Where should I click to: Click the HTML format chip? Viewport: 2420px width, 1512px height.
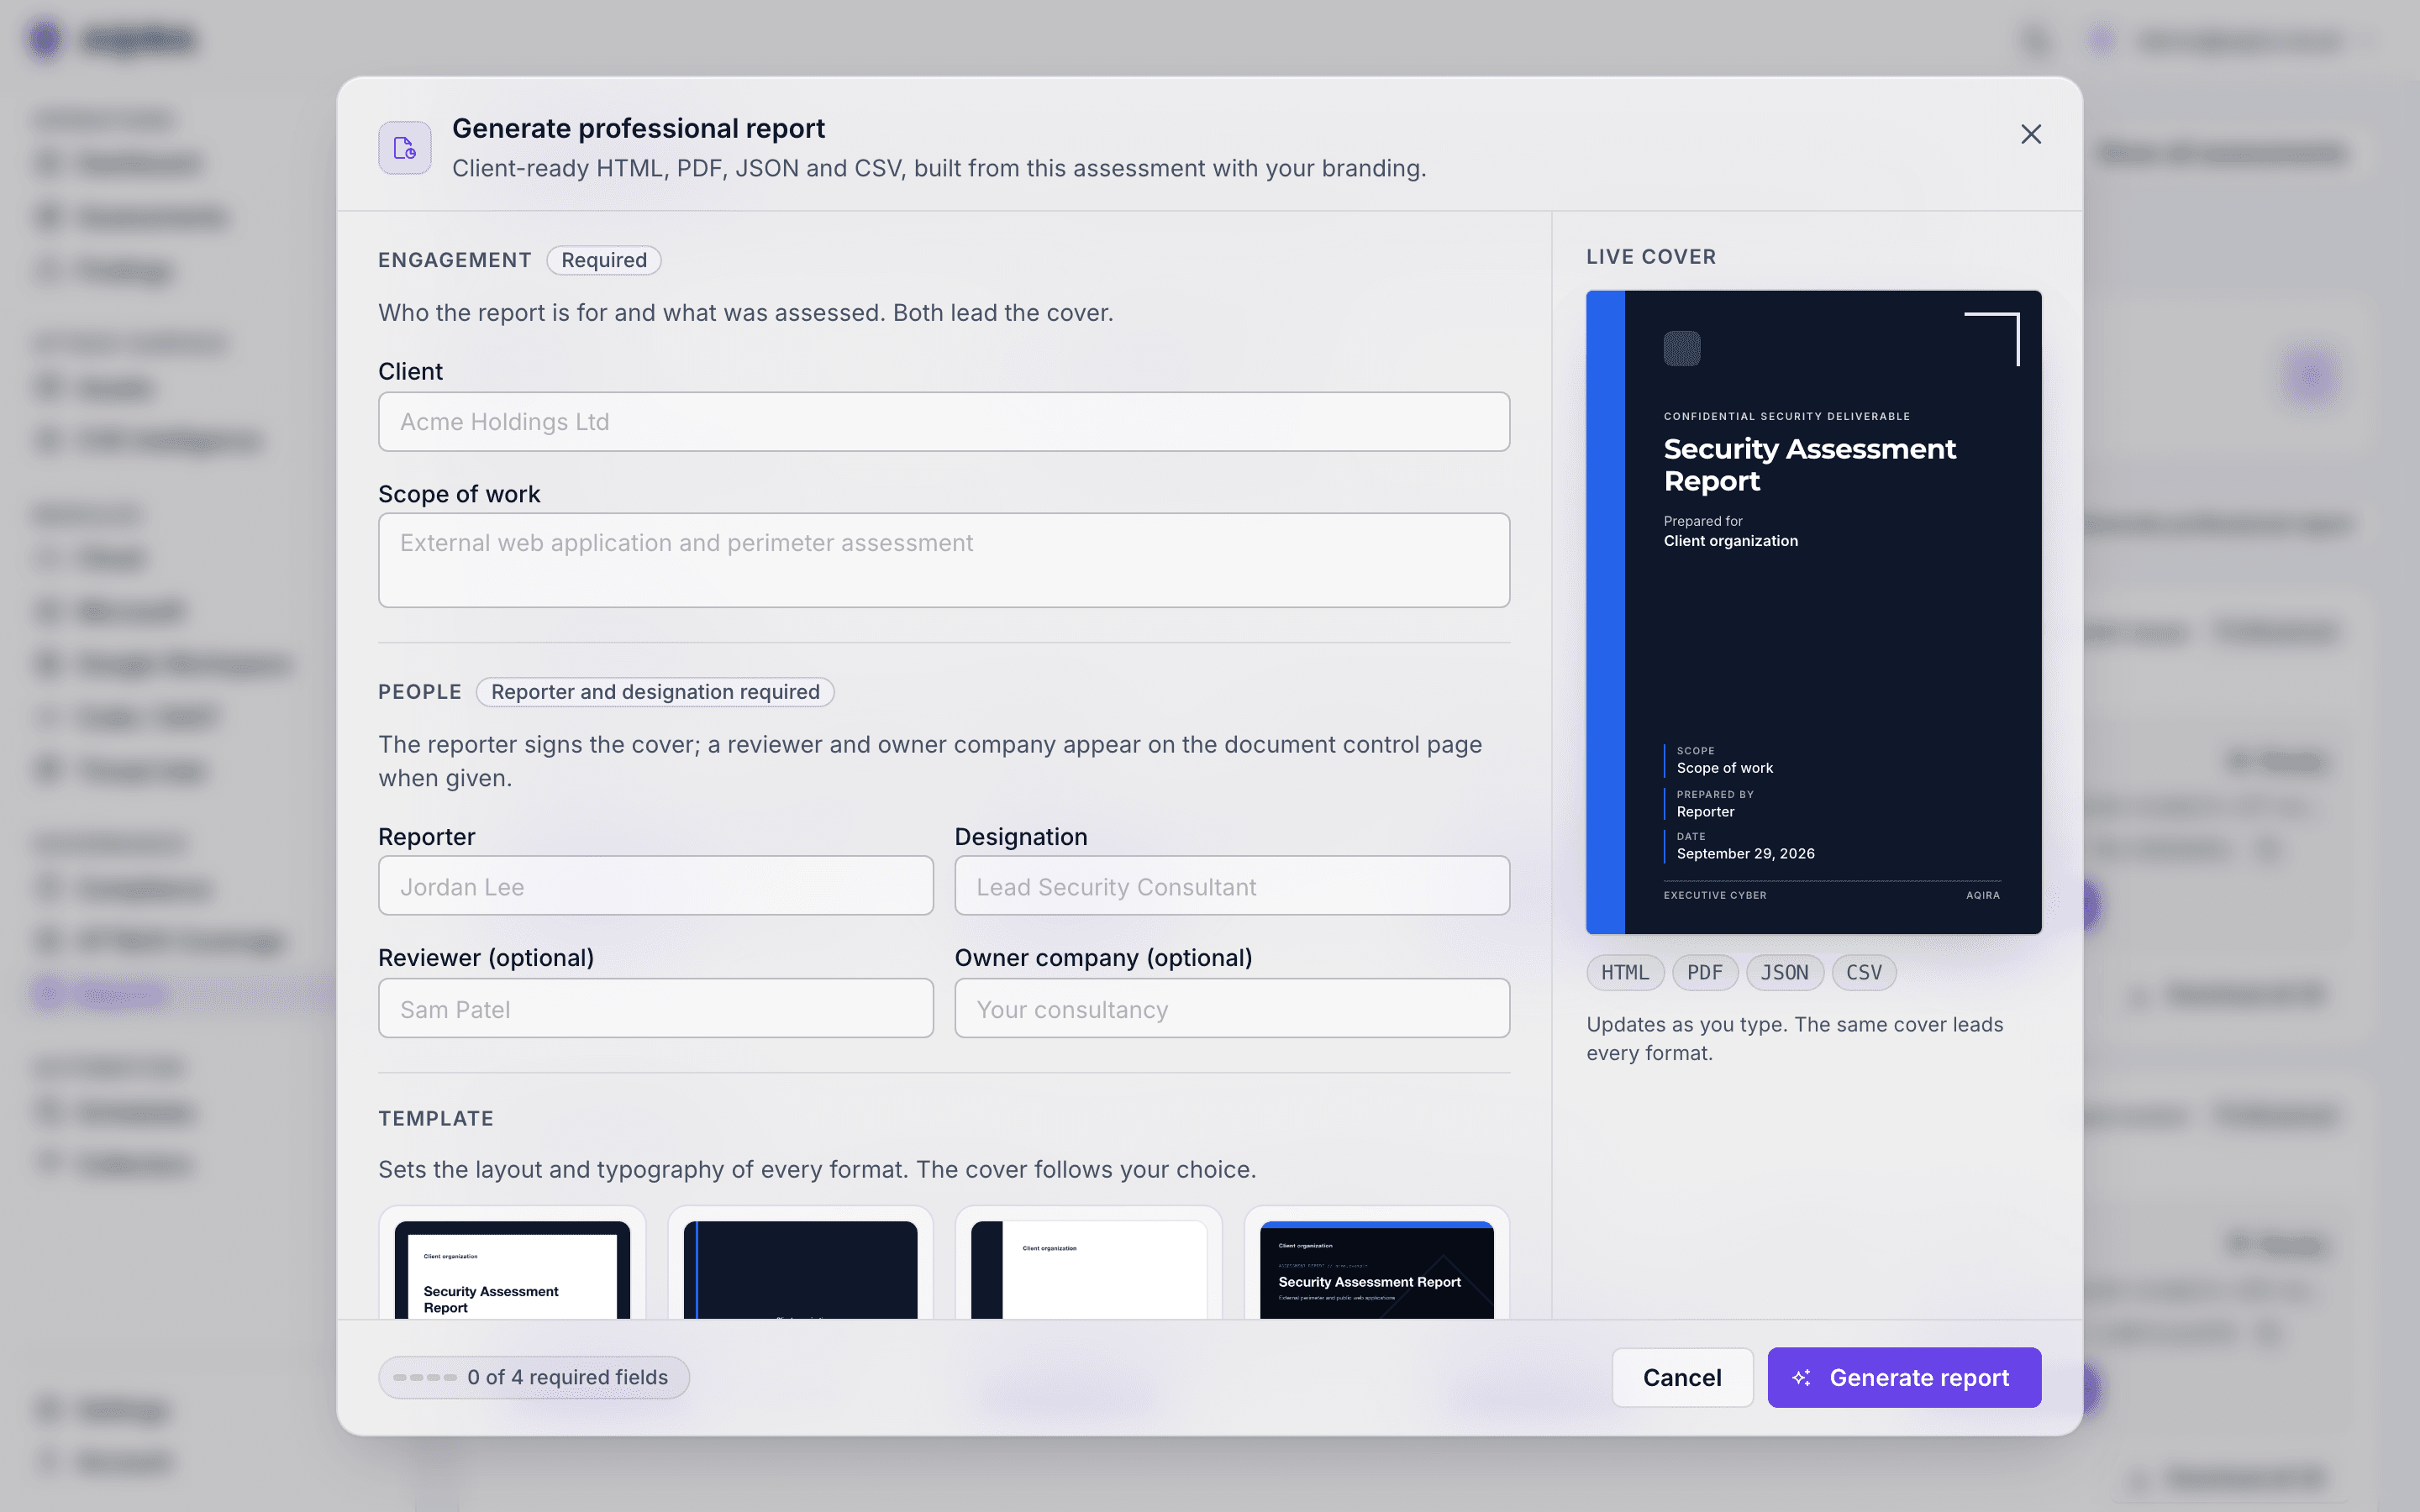[x=1625, y=972]
